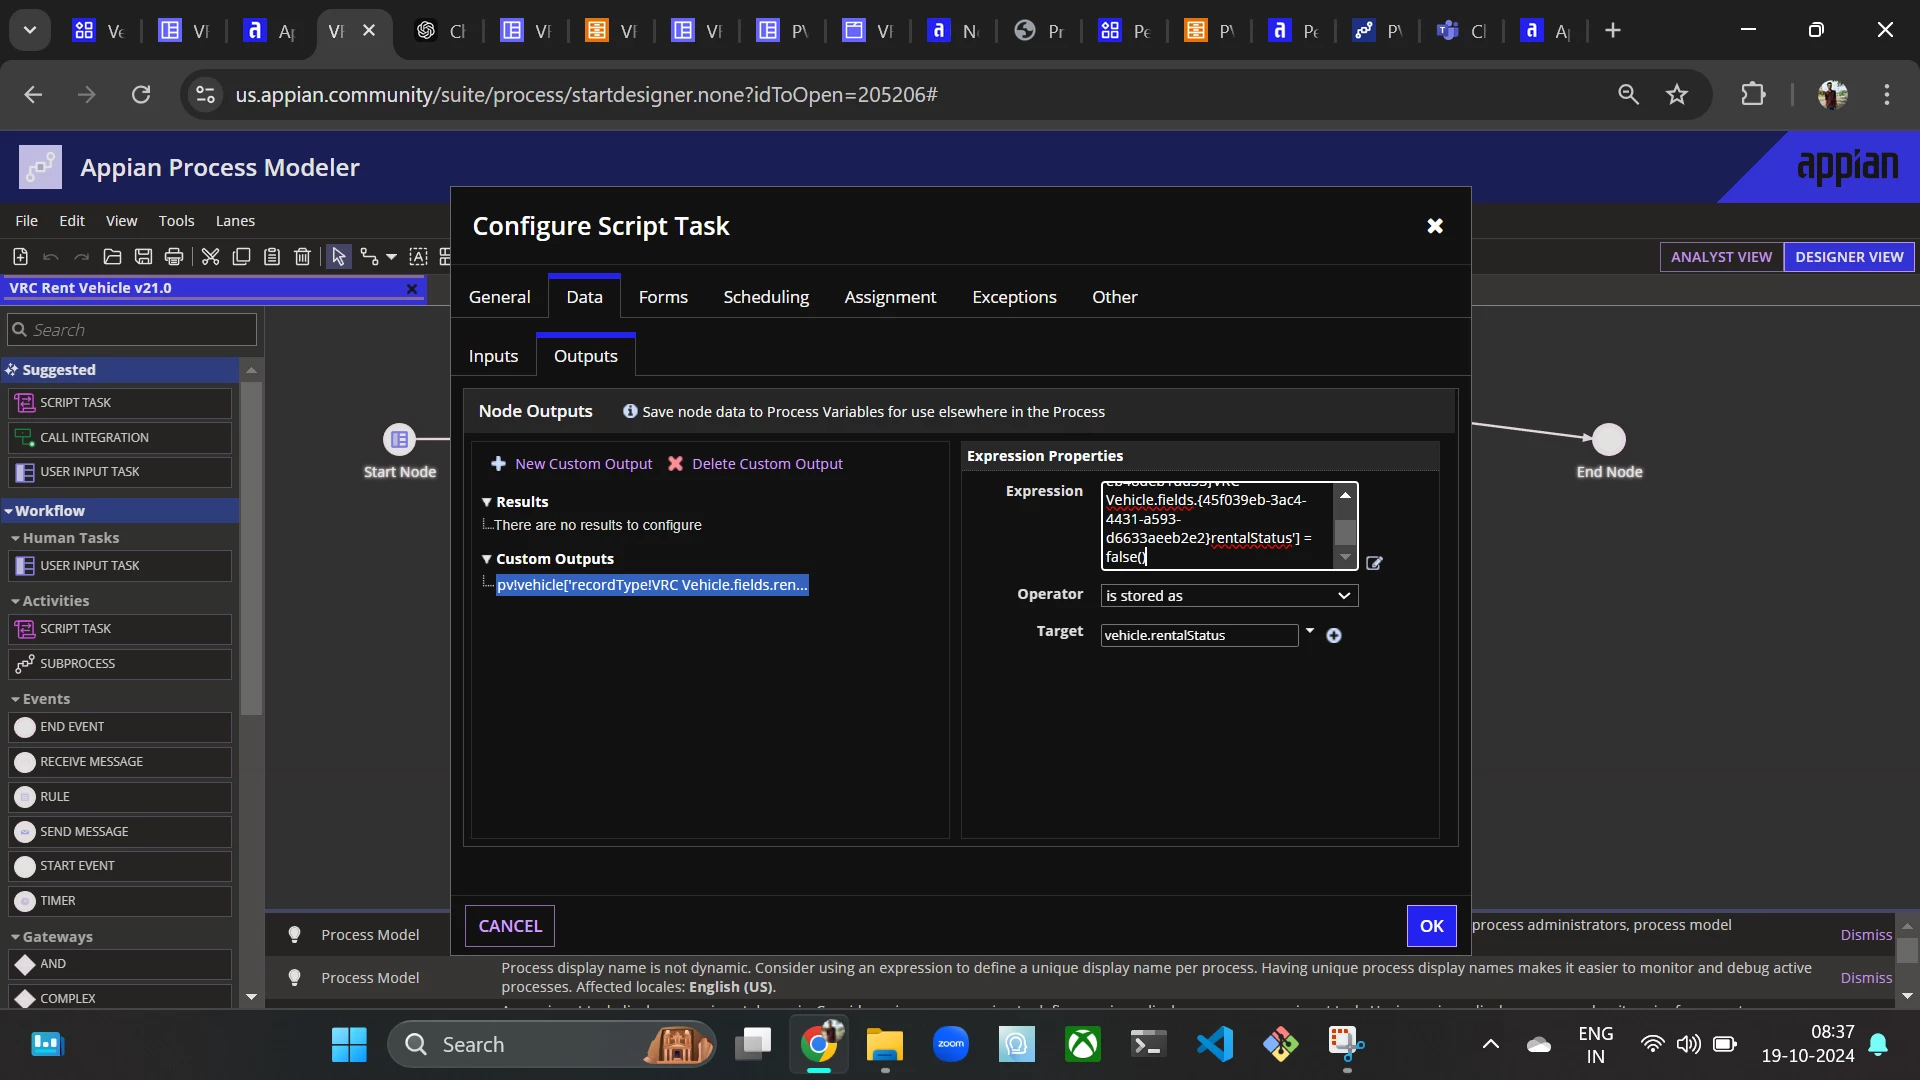Open the Tools menu
1920x1080 pixels.
[176, 221]
